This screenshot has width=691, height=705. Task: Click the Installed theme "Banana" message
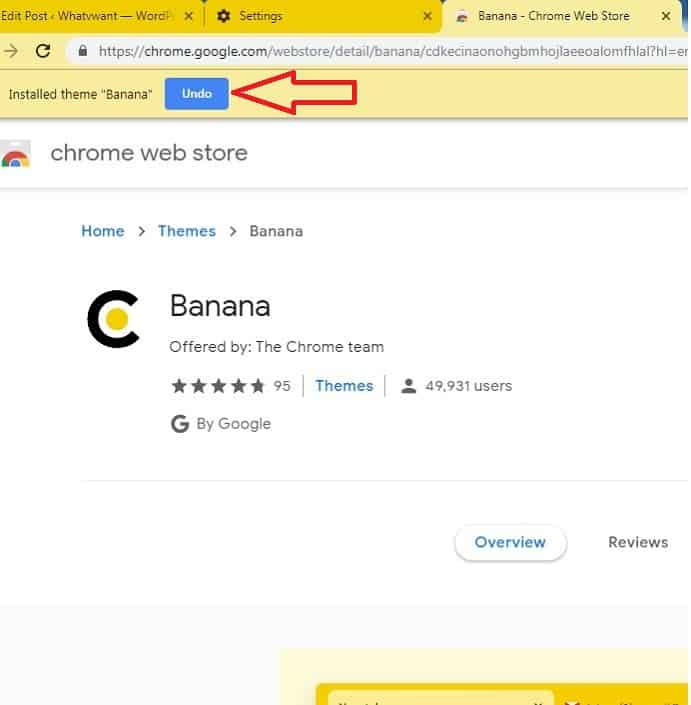80,94
